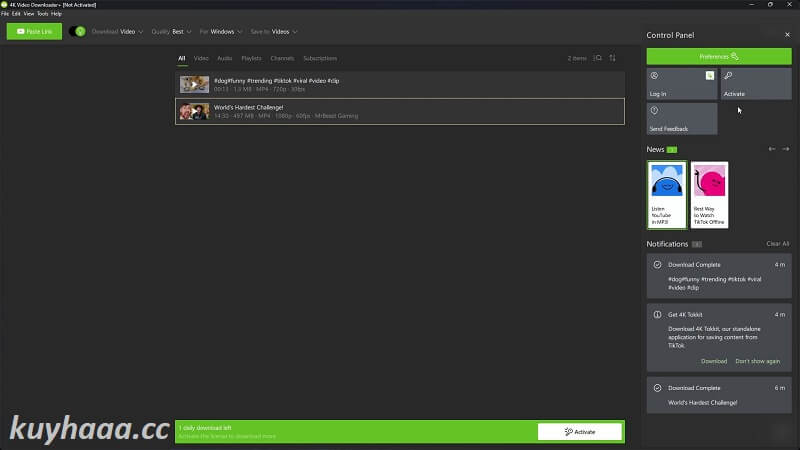Open the Get 4K Tokkit notification title

click(x=685, y=314)
